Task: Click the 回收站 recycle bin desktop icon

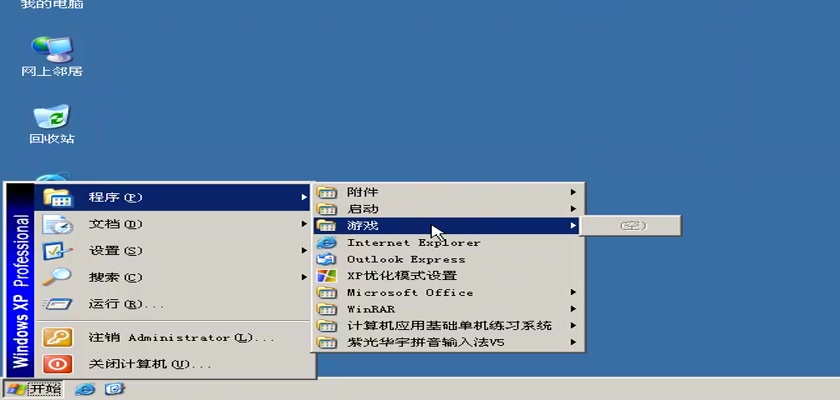Action: [52, 116]
